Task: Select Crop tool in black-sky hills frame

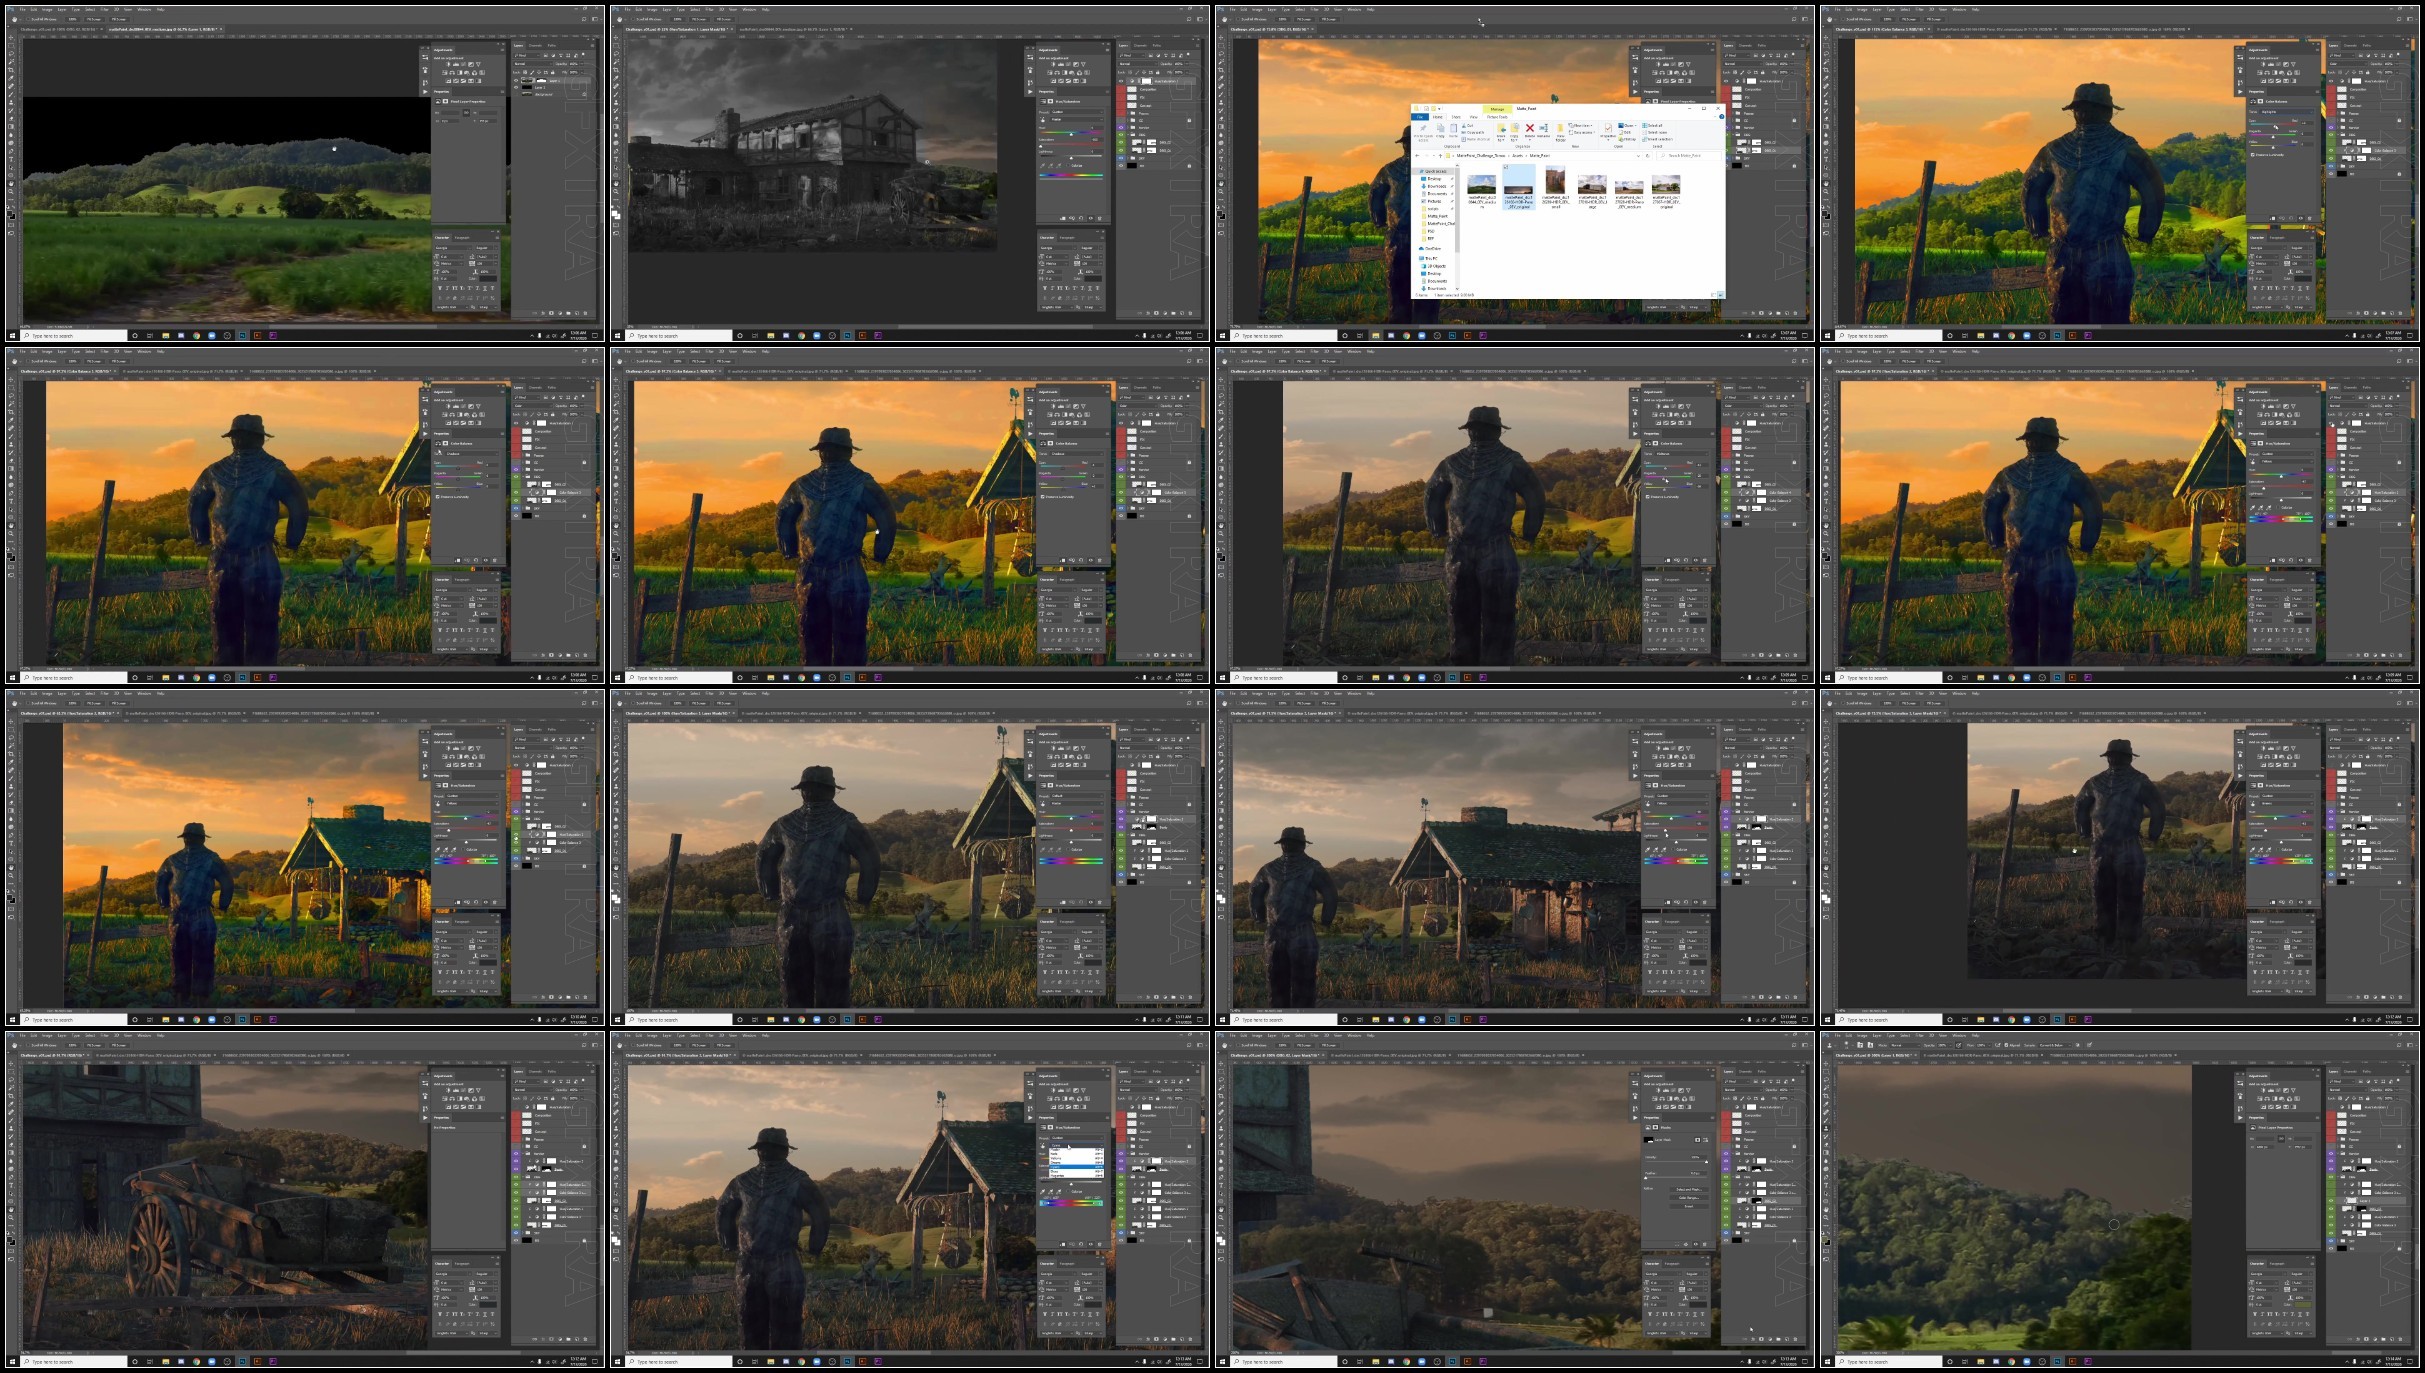Action: 11,70
